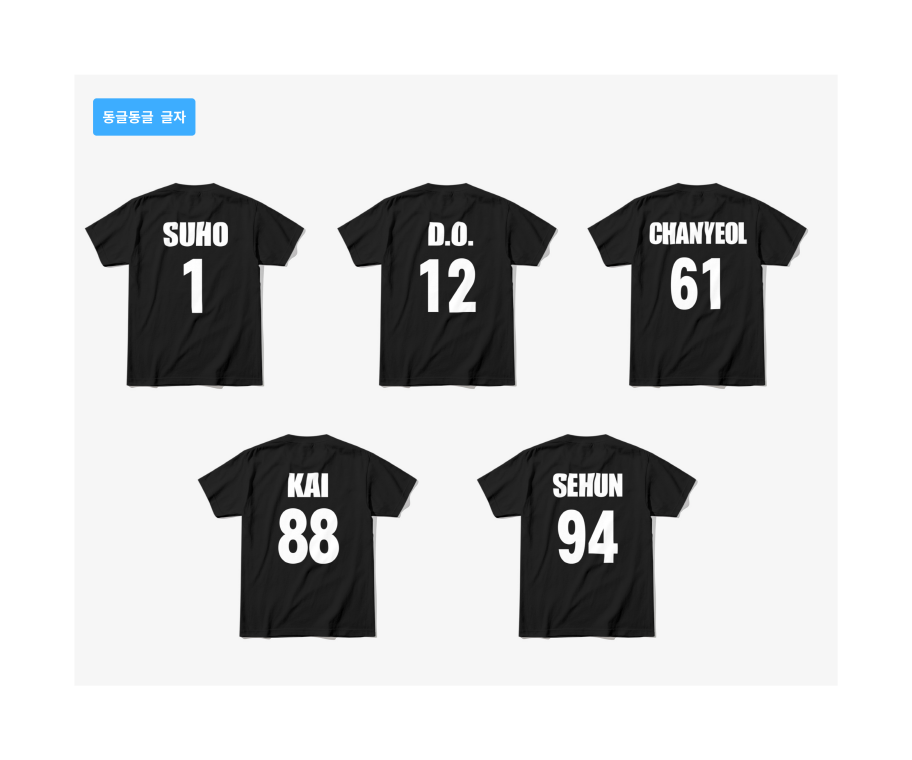Select the CHANYEOL black t-shirt
This screenshot has height=760, width=912.
tap(697, 284)
